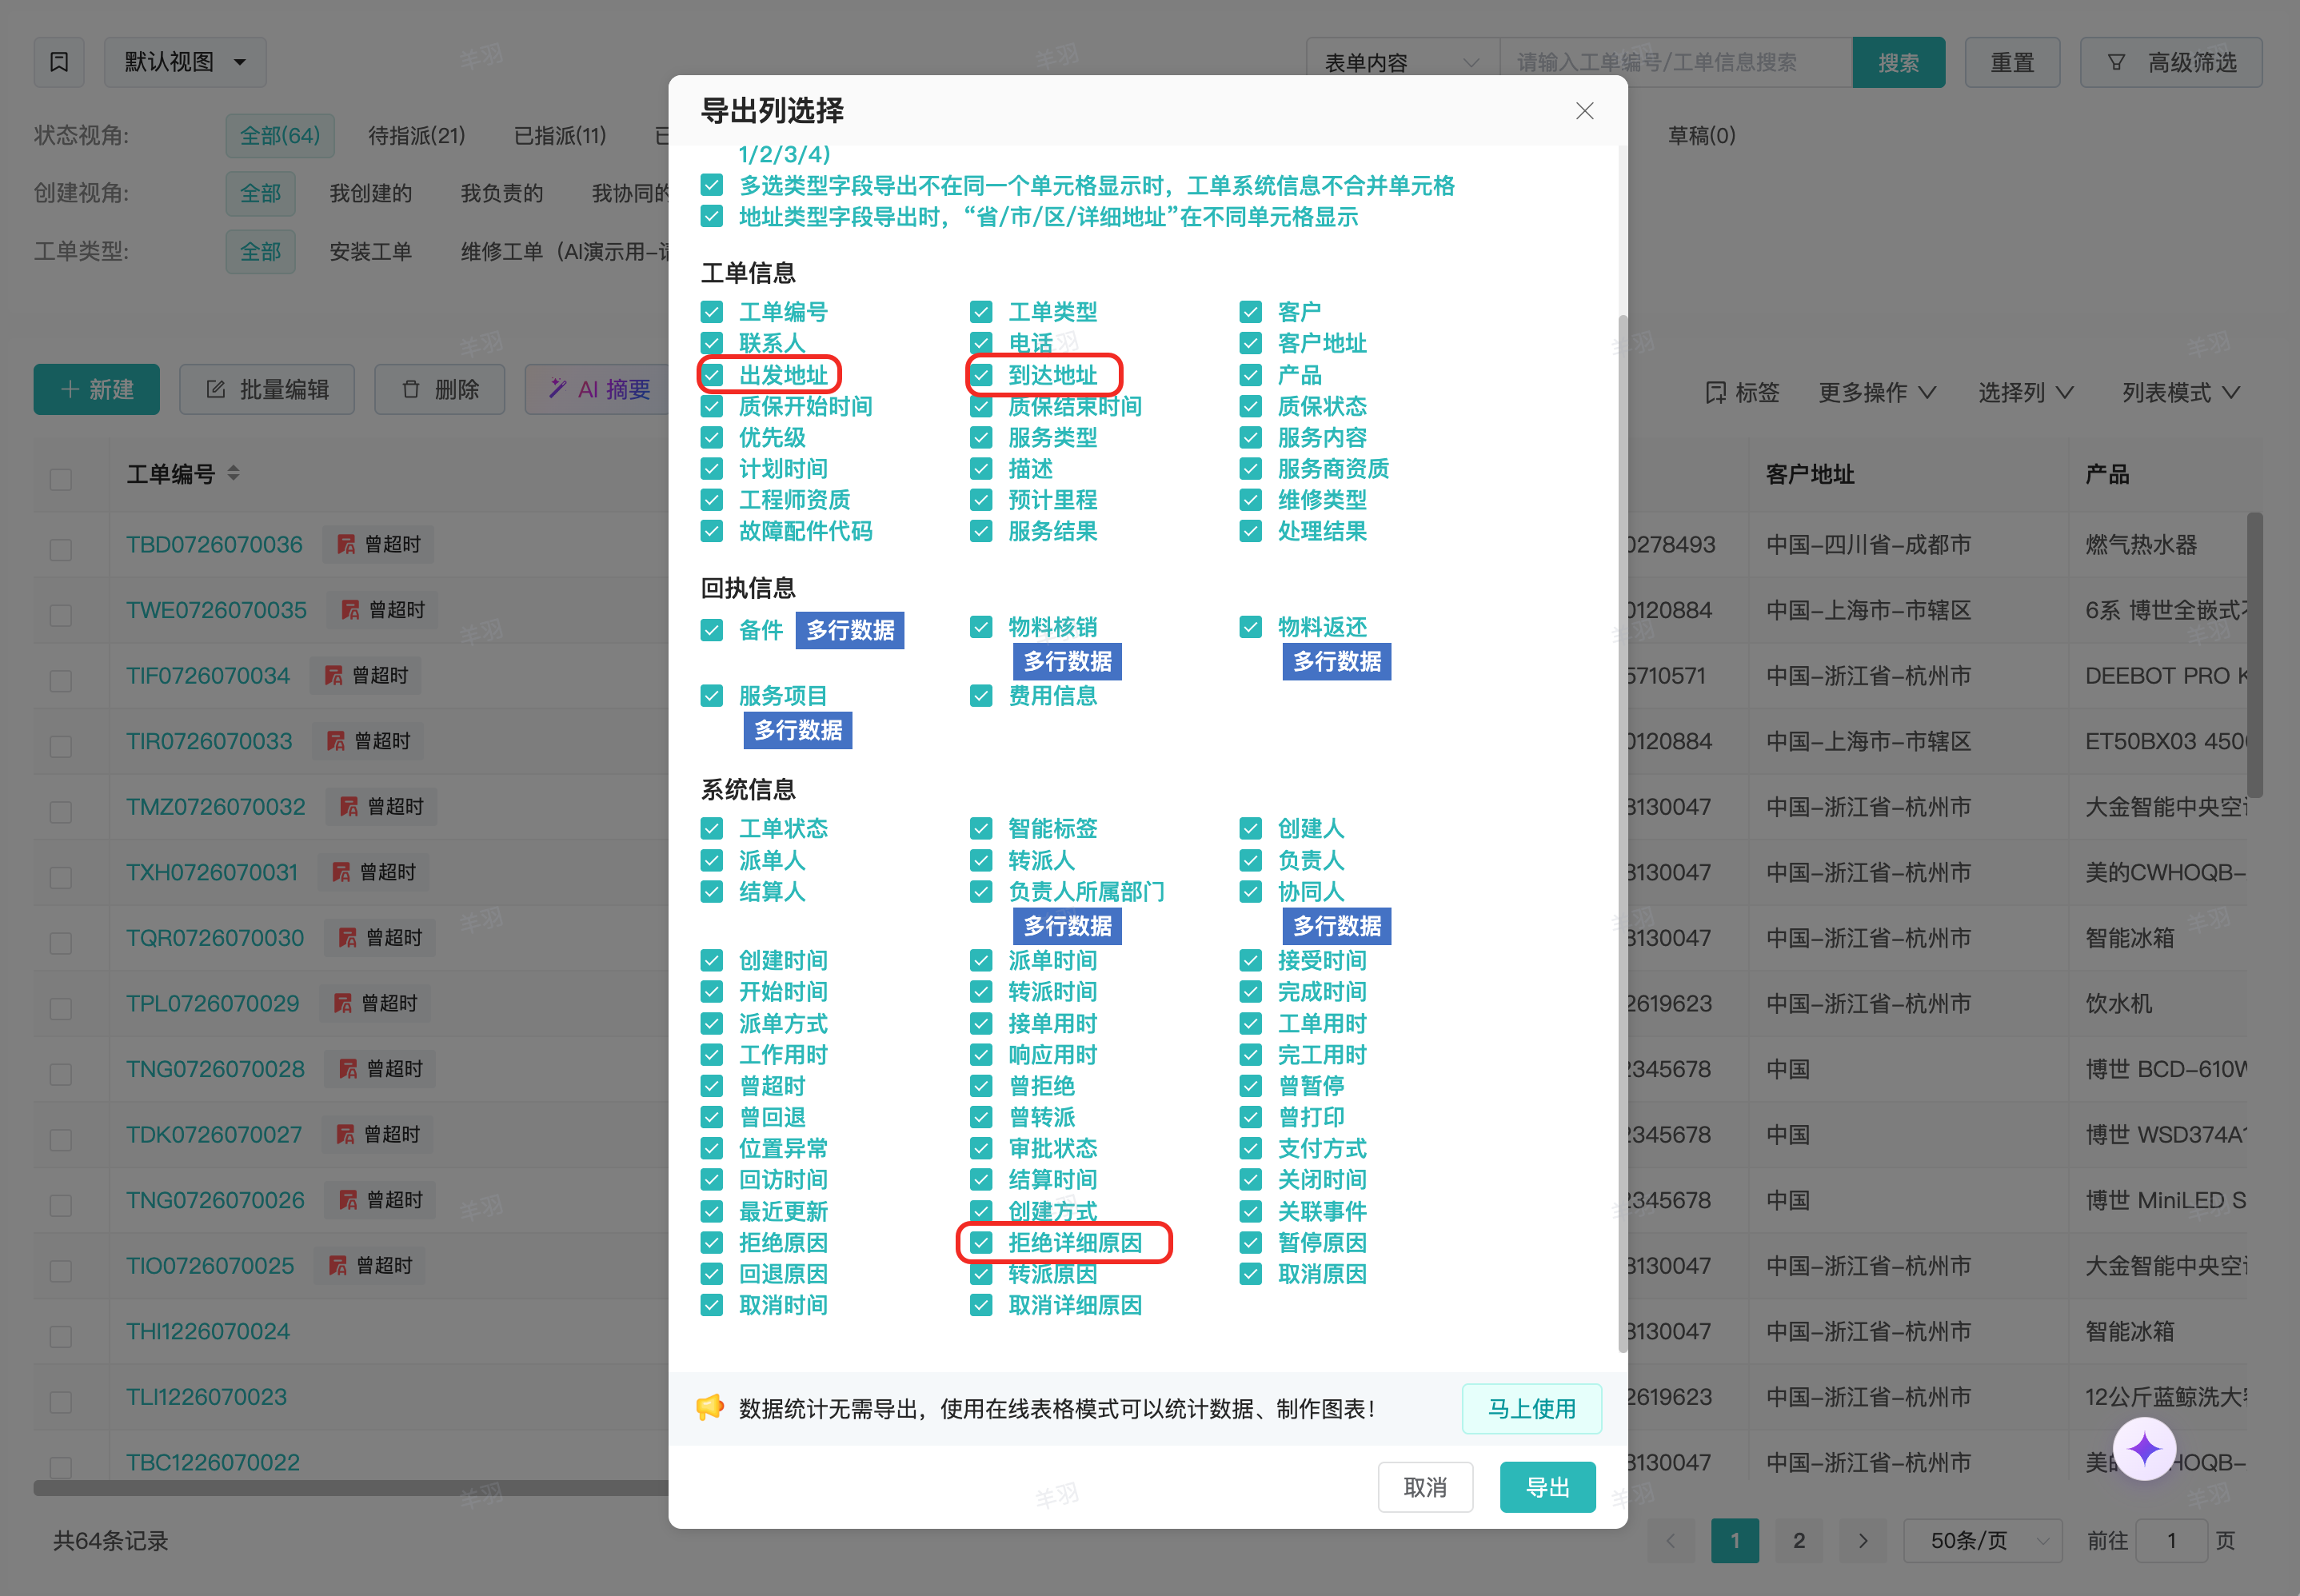Toggle the 多选类型字段导出 option checkbox
The height and width of the screenshot is (1596, 2300).
[712, 185]
